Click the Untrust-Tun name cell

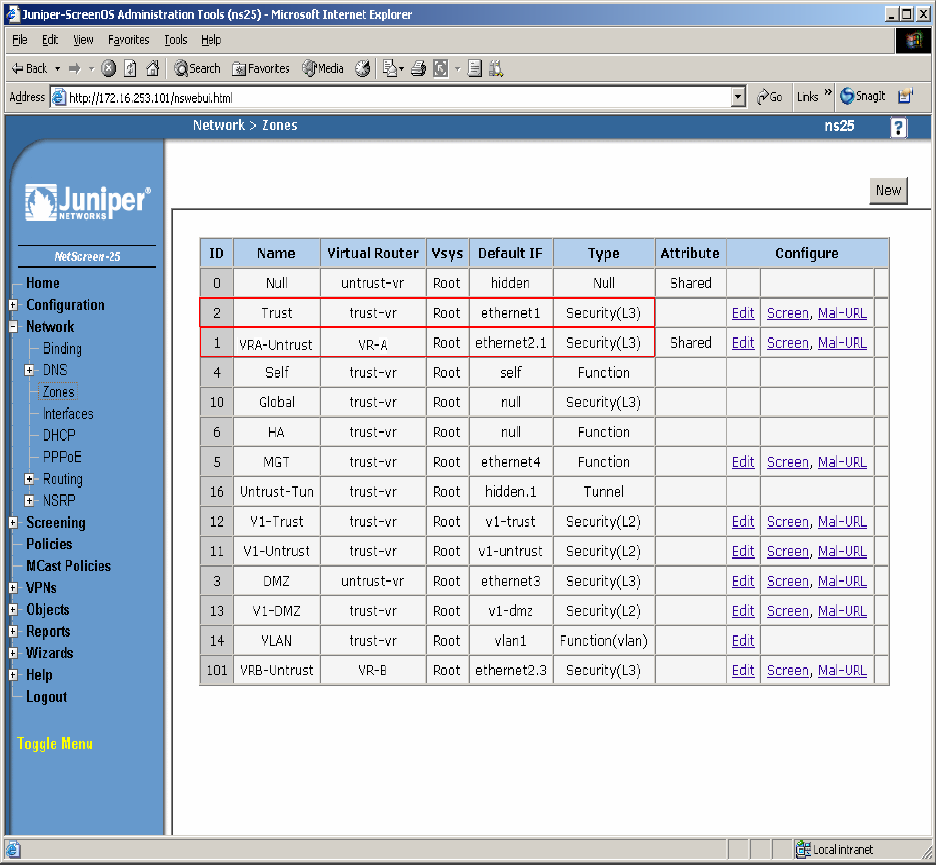point(276,492)
